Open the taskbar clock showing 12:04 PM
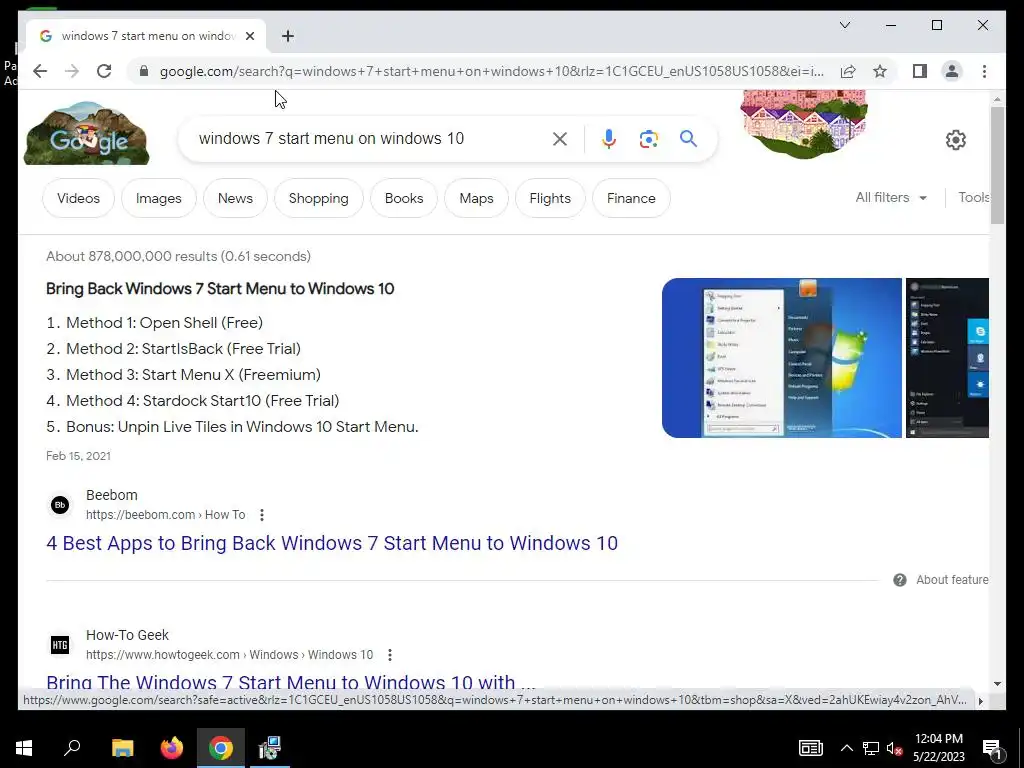 938,748
